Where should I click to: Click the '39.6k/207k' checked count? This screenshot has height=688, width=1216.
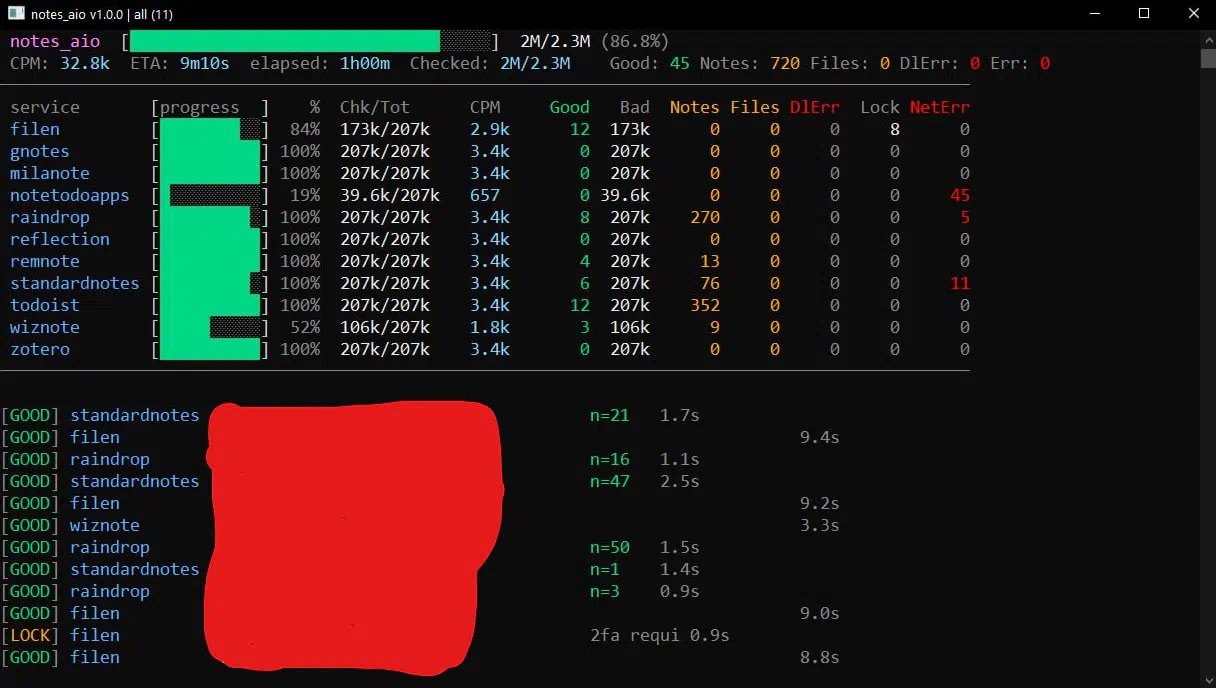(x=390, y=195)
